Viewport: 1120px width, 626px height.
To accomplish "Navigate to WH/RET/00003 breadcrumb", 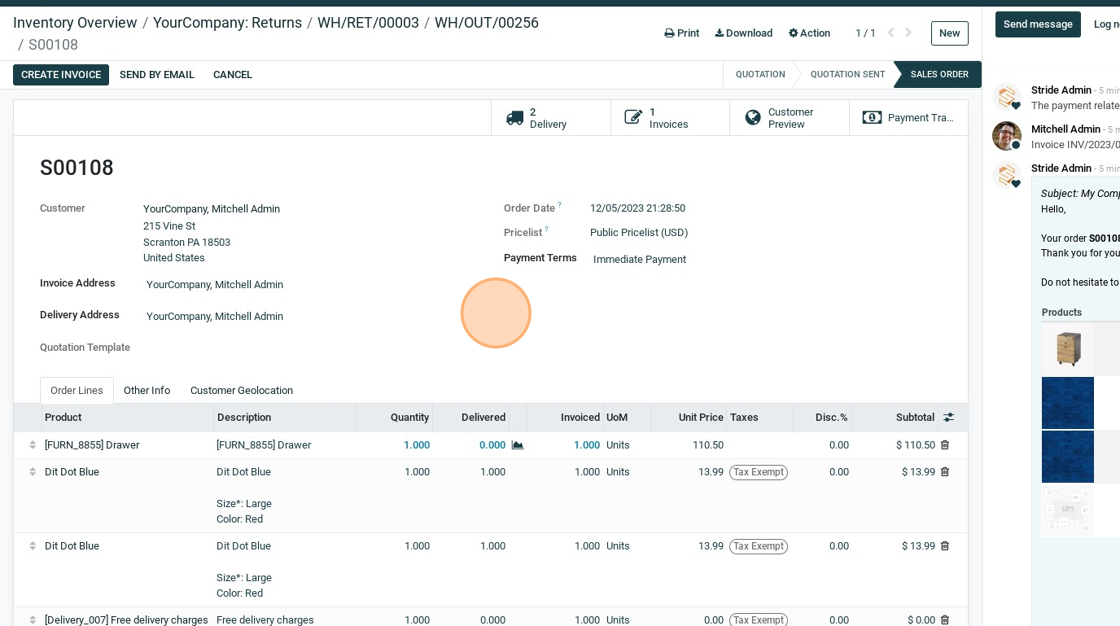I will click(x=368, y=22).
